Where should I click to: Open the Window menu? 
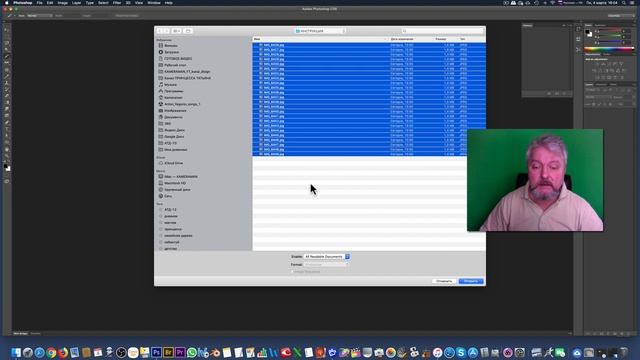tap(154, 3)
